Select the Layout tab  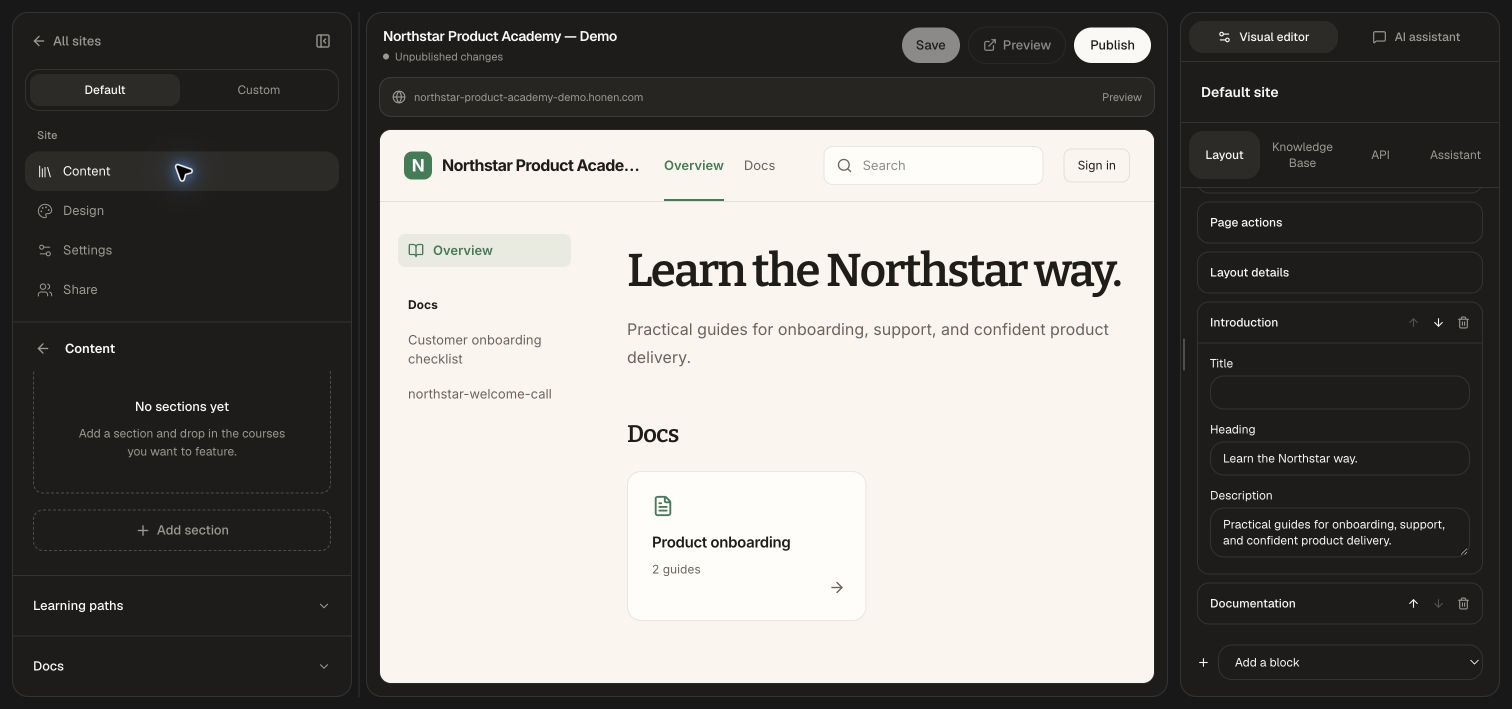pyautogui.click(x=1224, y=155)
